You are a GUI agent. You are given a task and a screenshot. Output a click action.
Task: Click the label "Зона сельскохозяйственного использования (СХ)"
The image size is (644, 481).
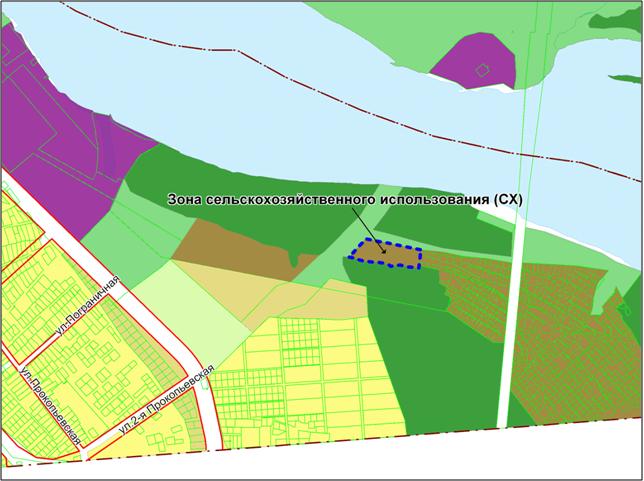[x=345, y=199]
